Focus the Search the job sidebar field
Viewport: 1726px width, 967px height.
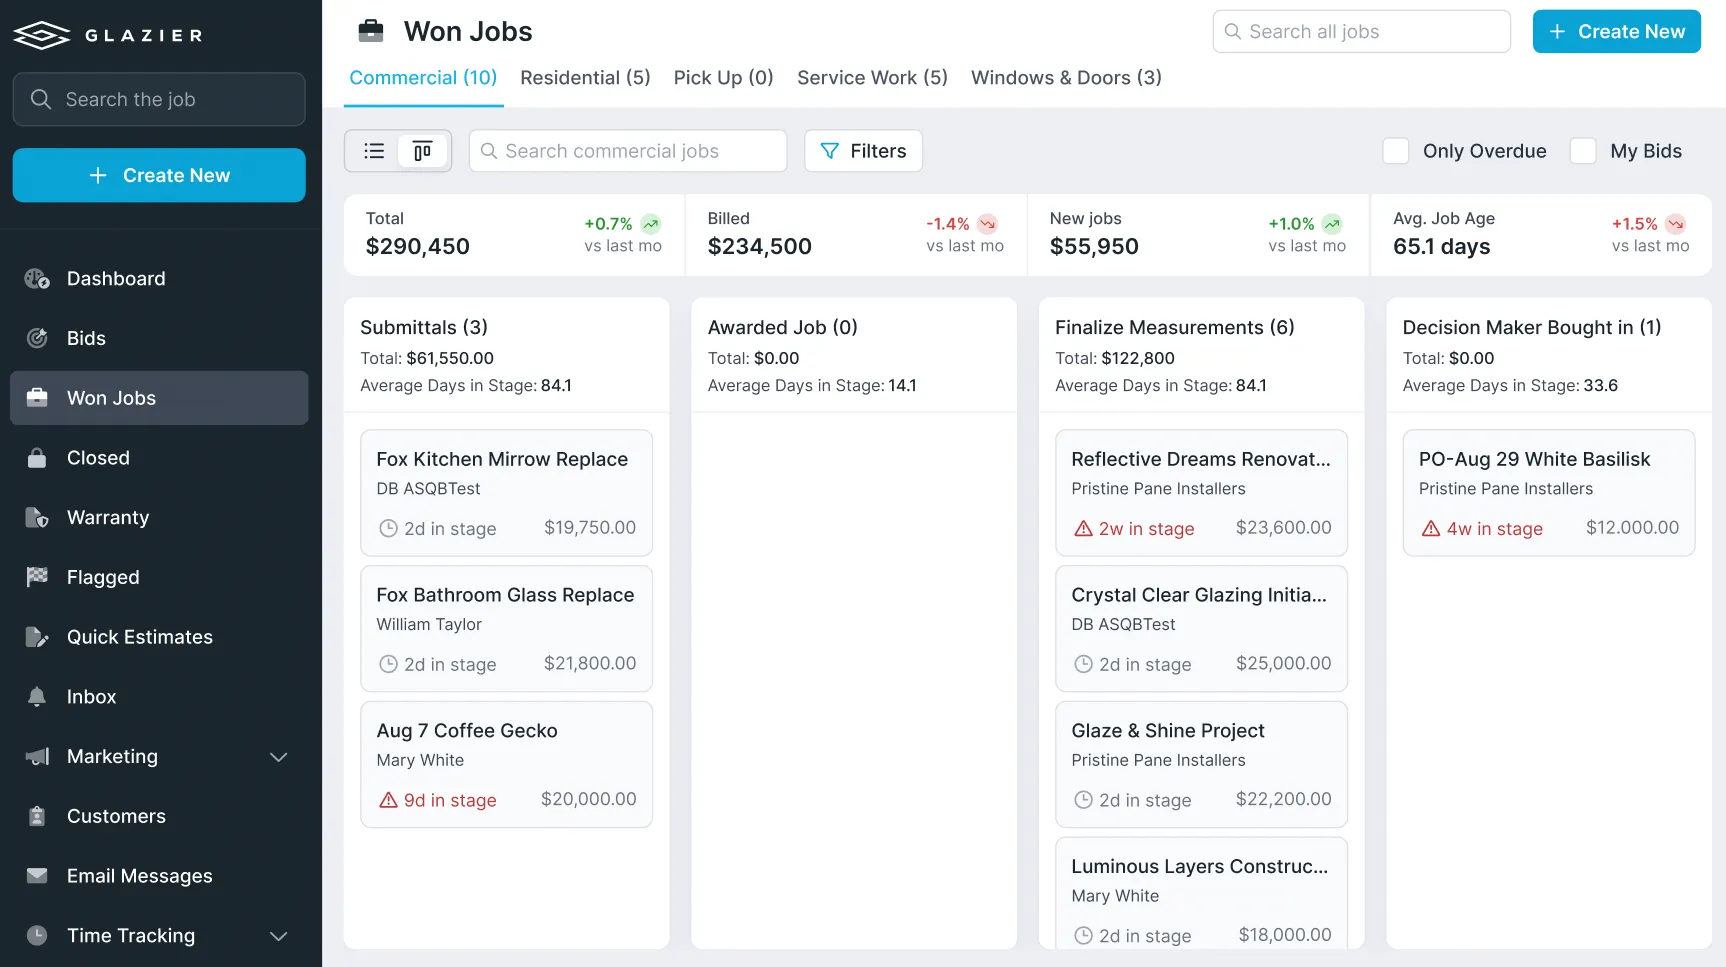click(x=159, y=99)
